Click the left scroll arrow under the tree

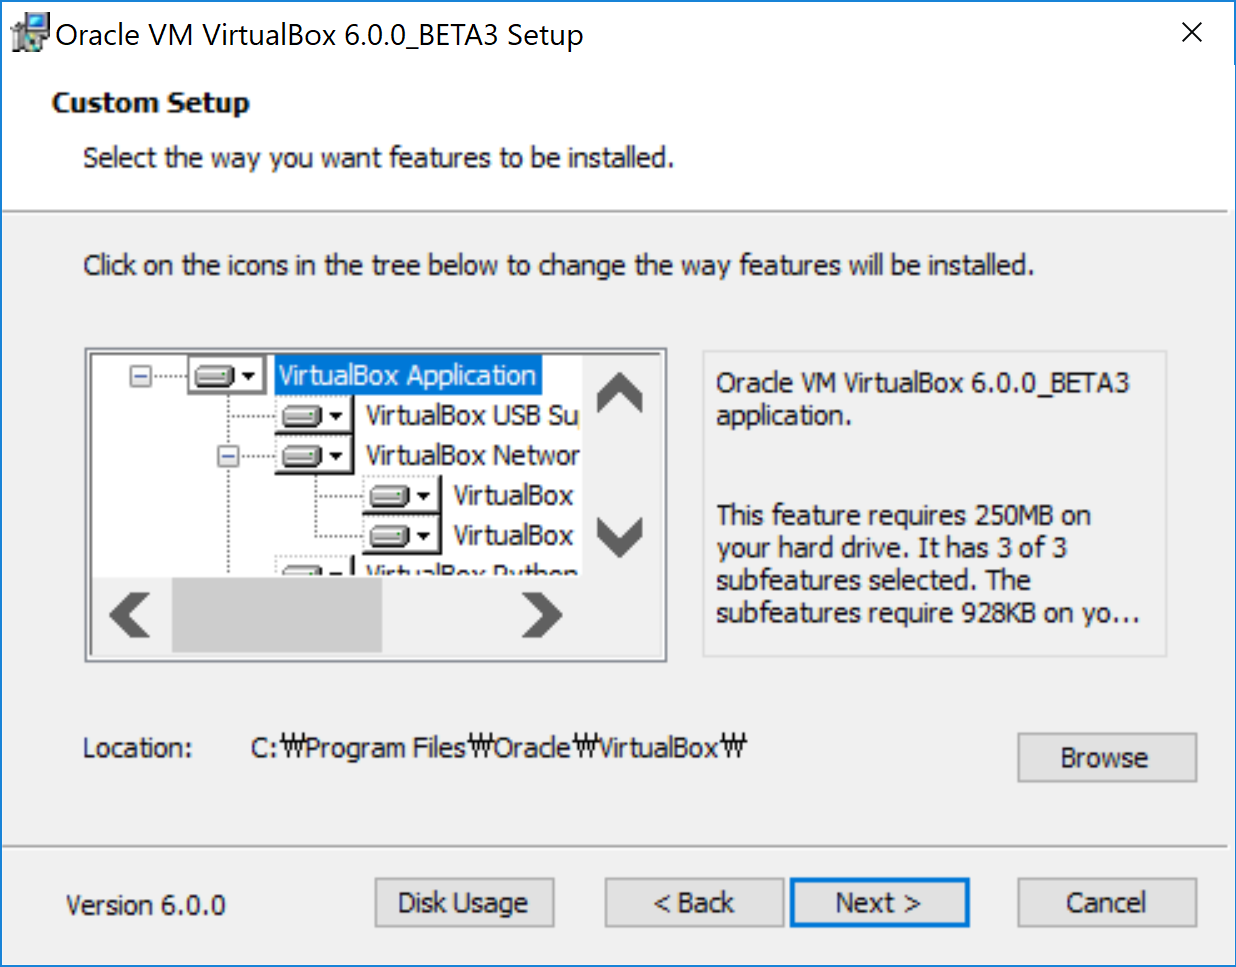pyautogui.click(x=130, y=615)
